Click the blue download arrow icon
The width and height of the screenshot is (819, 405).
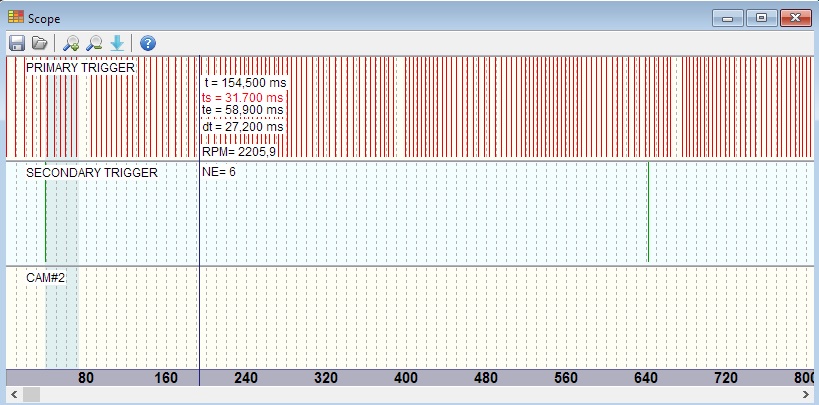118,43
